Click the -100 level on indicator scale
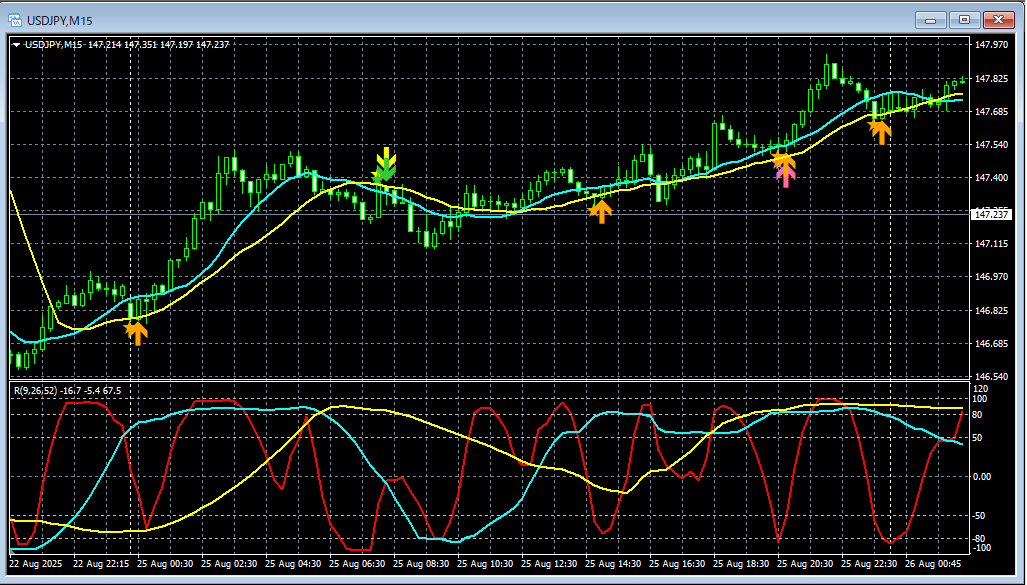Viewport: 1027px width, 585px height. tap(981, 548)
